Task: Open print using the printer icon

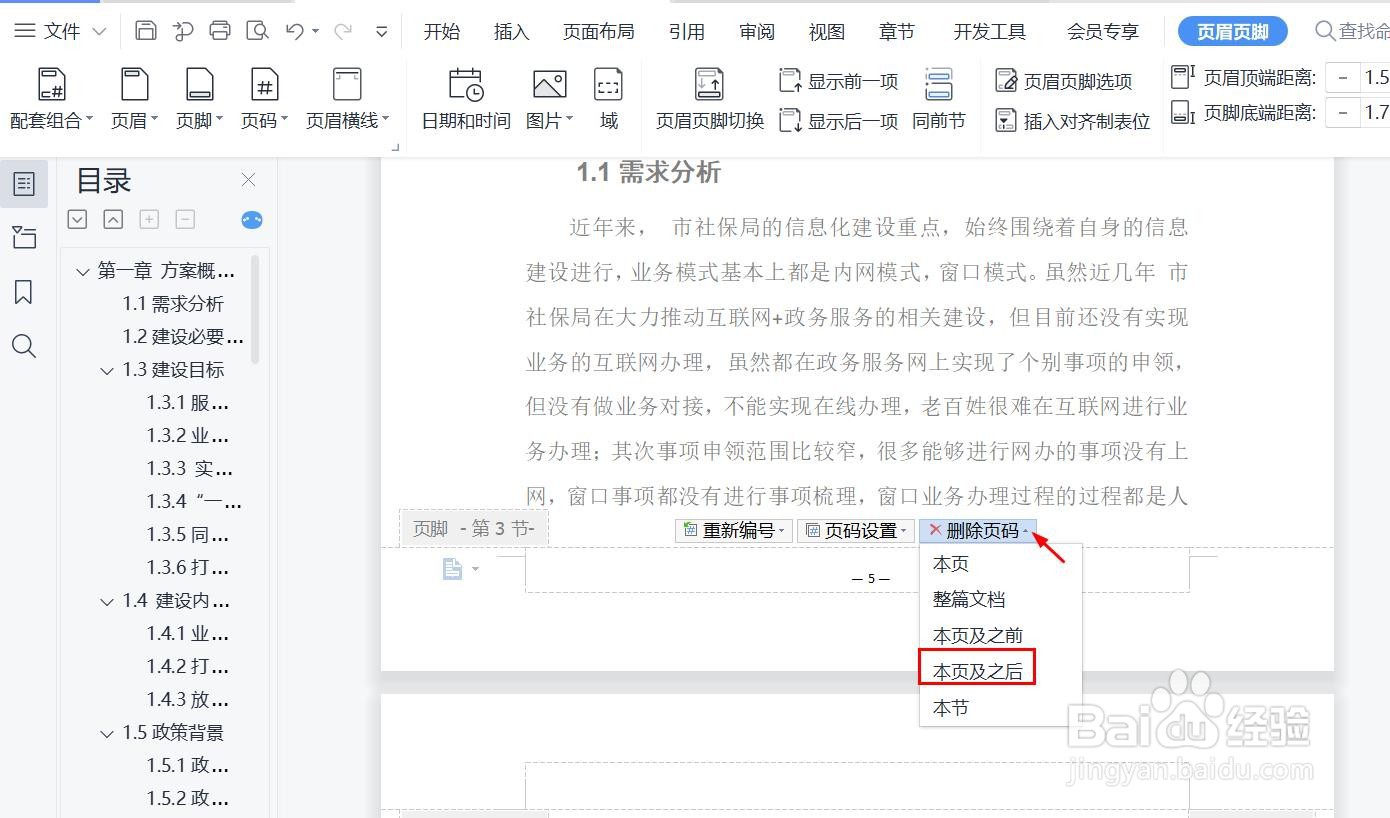Action: [x=219, y=31]
